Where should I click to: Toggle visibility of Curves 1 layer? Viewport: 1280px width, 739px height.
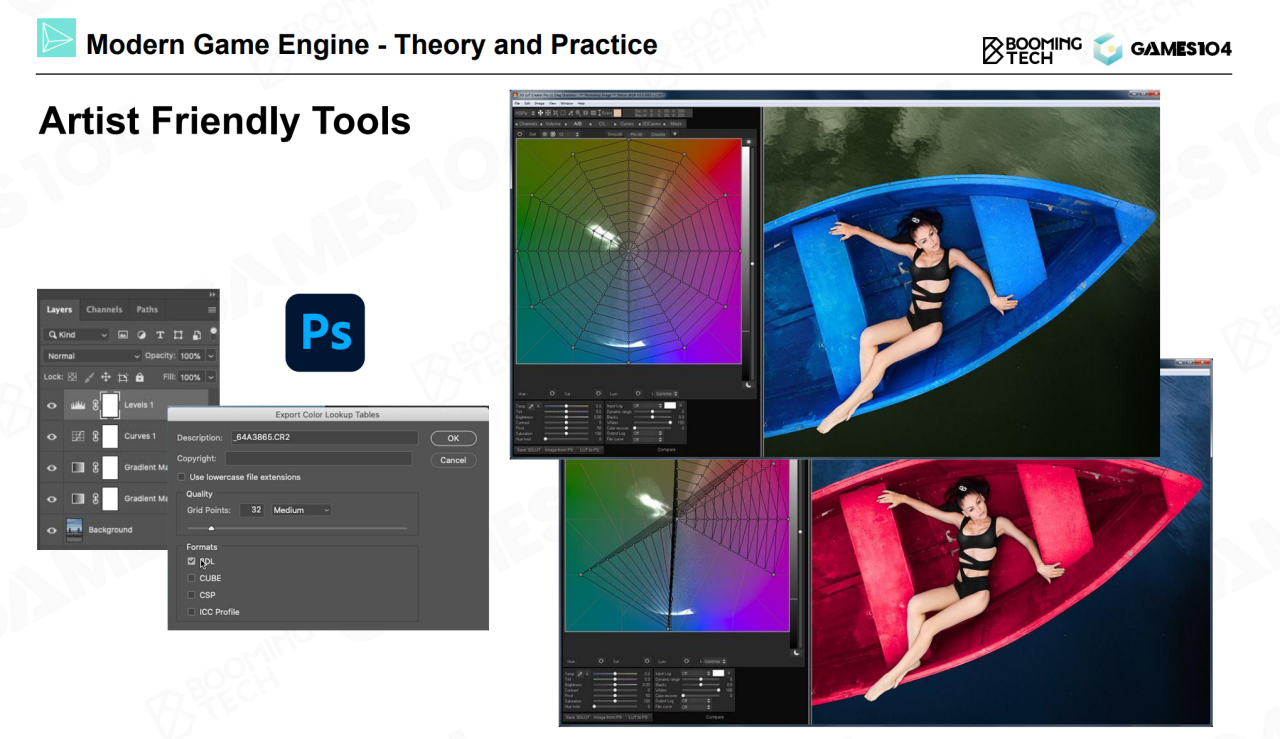[52, 437]
